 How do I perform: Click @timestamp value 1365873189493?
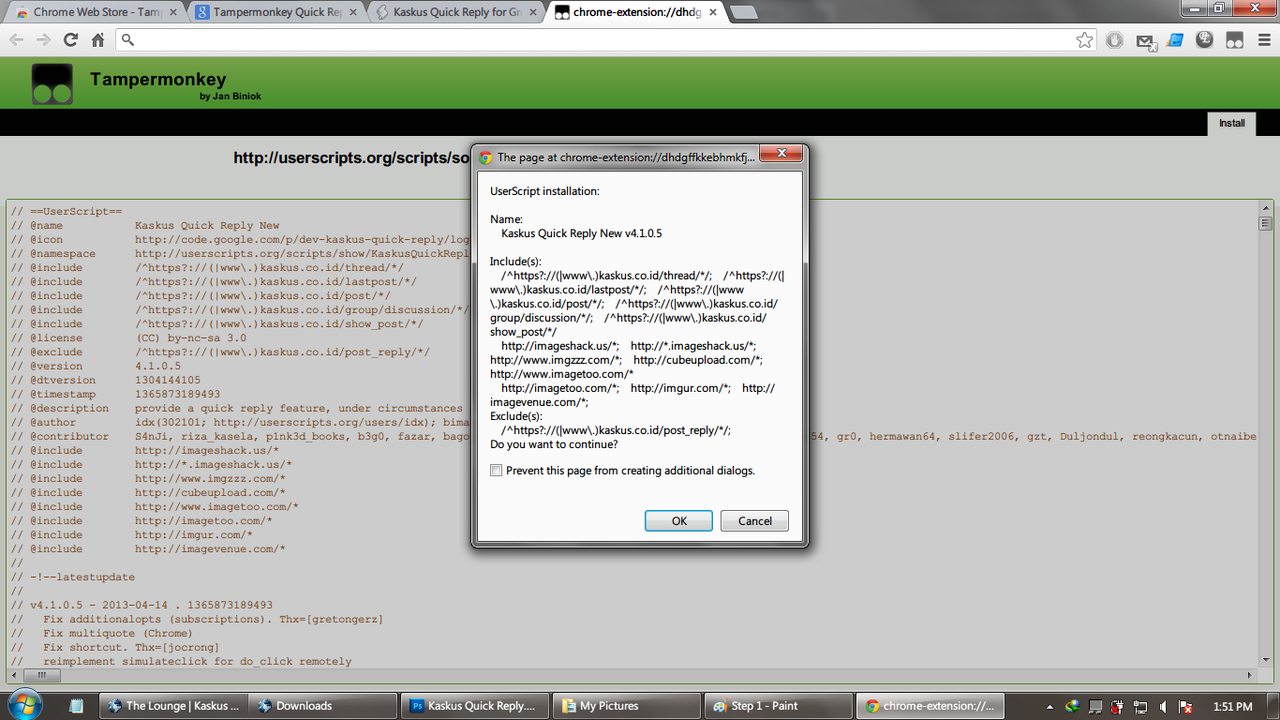(177, 394)
